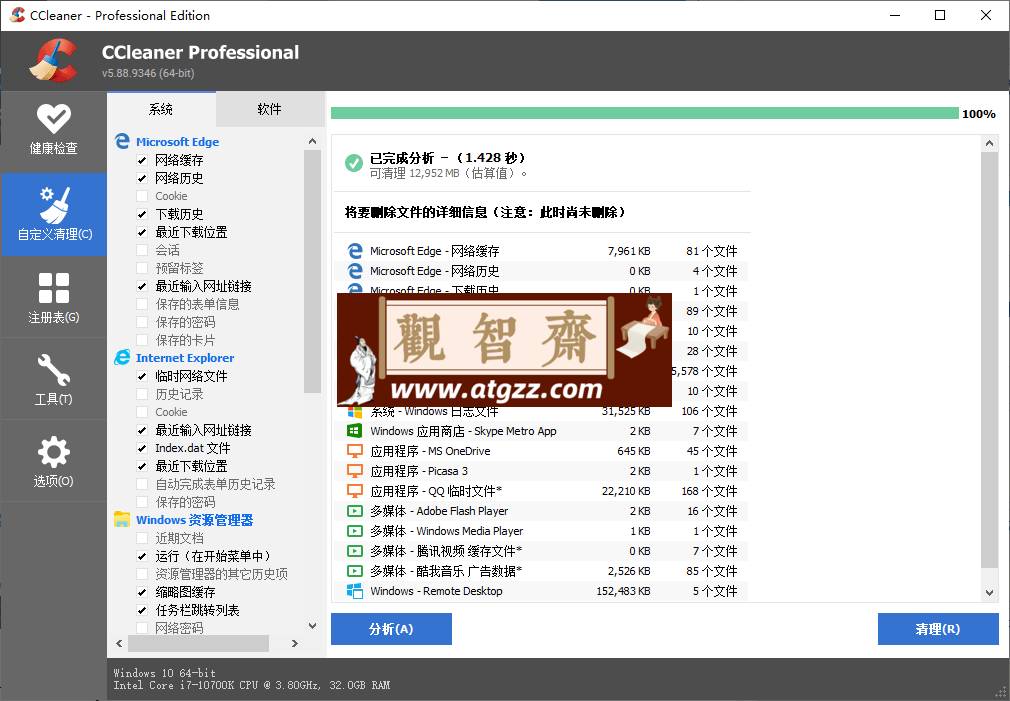Switch to the 系统 tab
This screenshot has width=1010, height=701.
tap(161, 110)
